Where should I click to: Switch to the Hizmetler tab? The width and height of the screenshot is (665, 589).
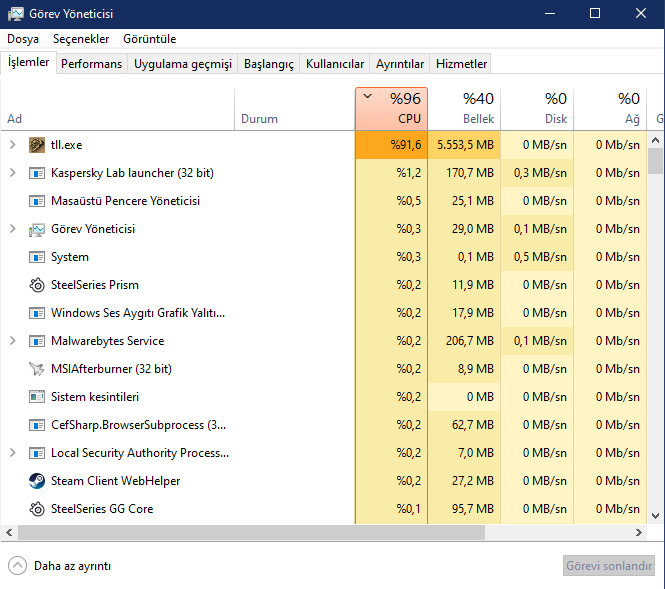tap(461, 64)
